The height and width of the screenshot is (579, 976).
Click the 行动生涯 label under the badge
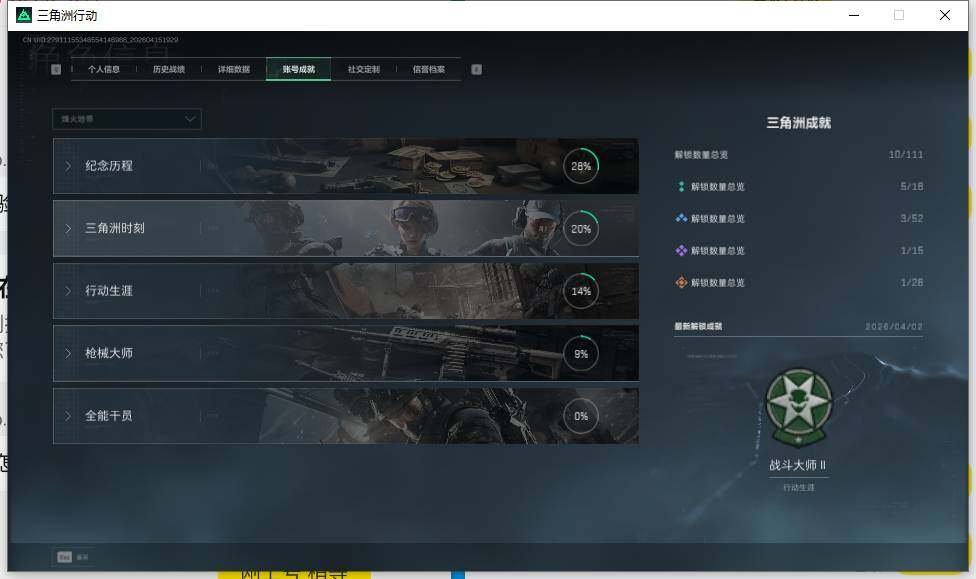[799, 487]
